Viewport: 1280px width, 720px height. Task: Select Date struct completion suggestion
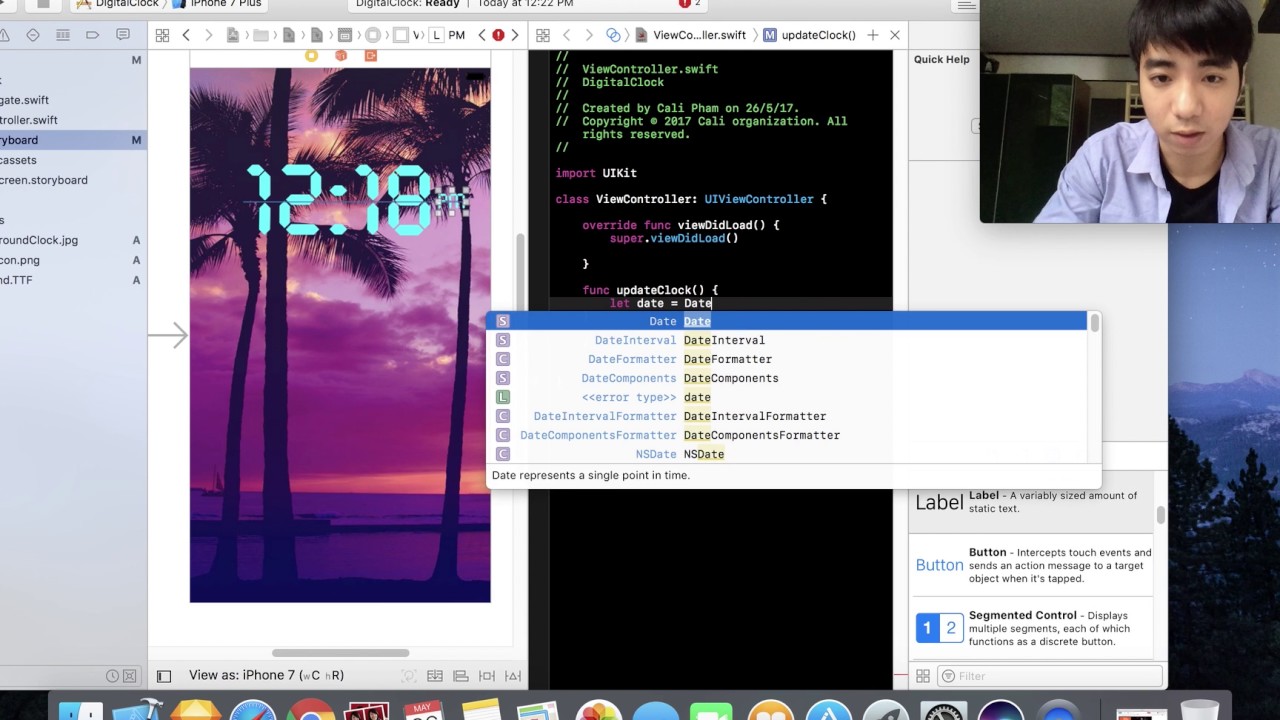[x=786, y=321]
